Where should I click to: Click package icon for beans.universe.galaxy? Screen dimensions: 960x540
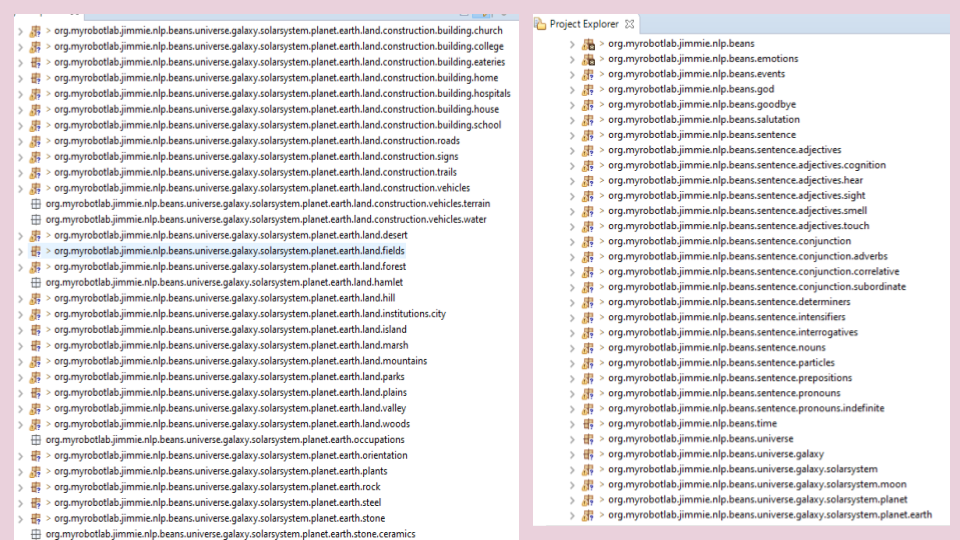[588, 454]
